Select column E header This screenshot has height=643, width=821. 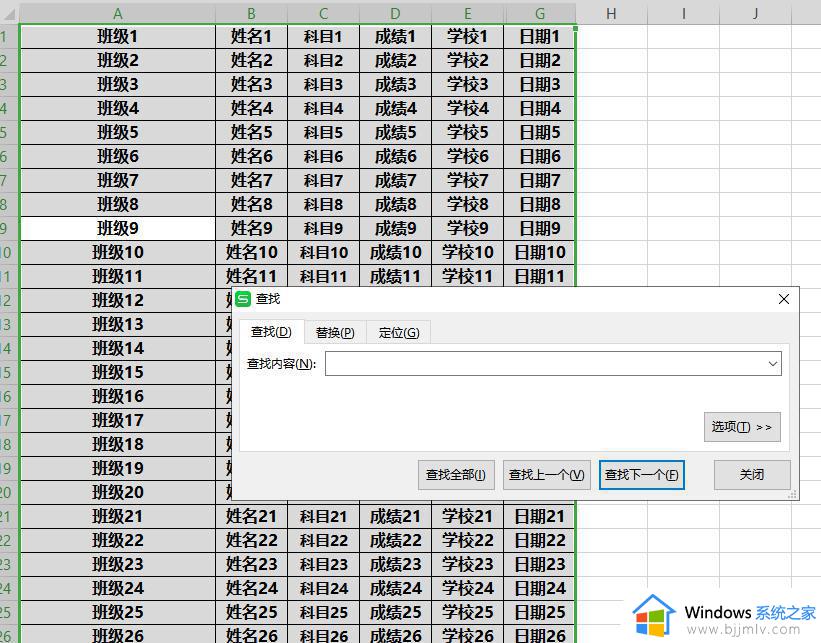click(x=468, y=14)
